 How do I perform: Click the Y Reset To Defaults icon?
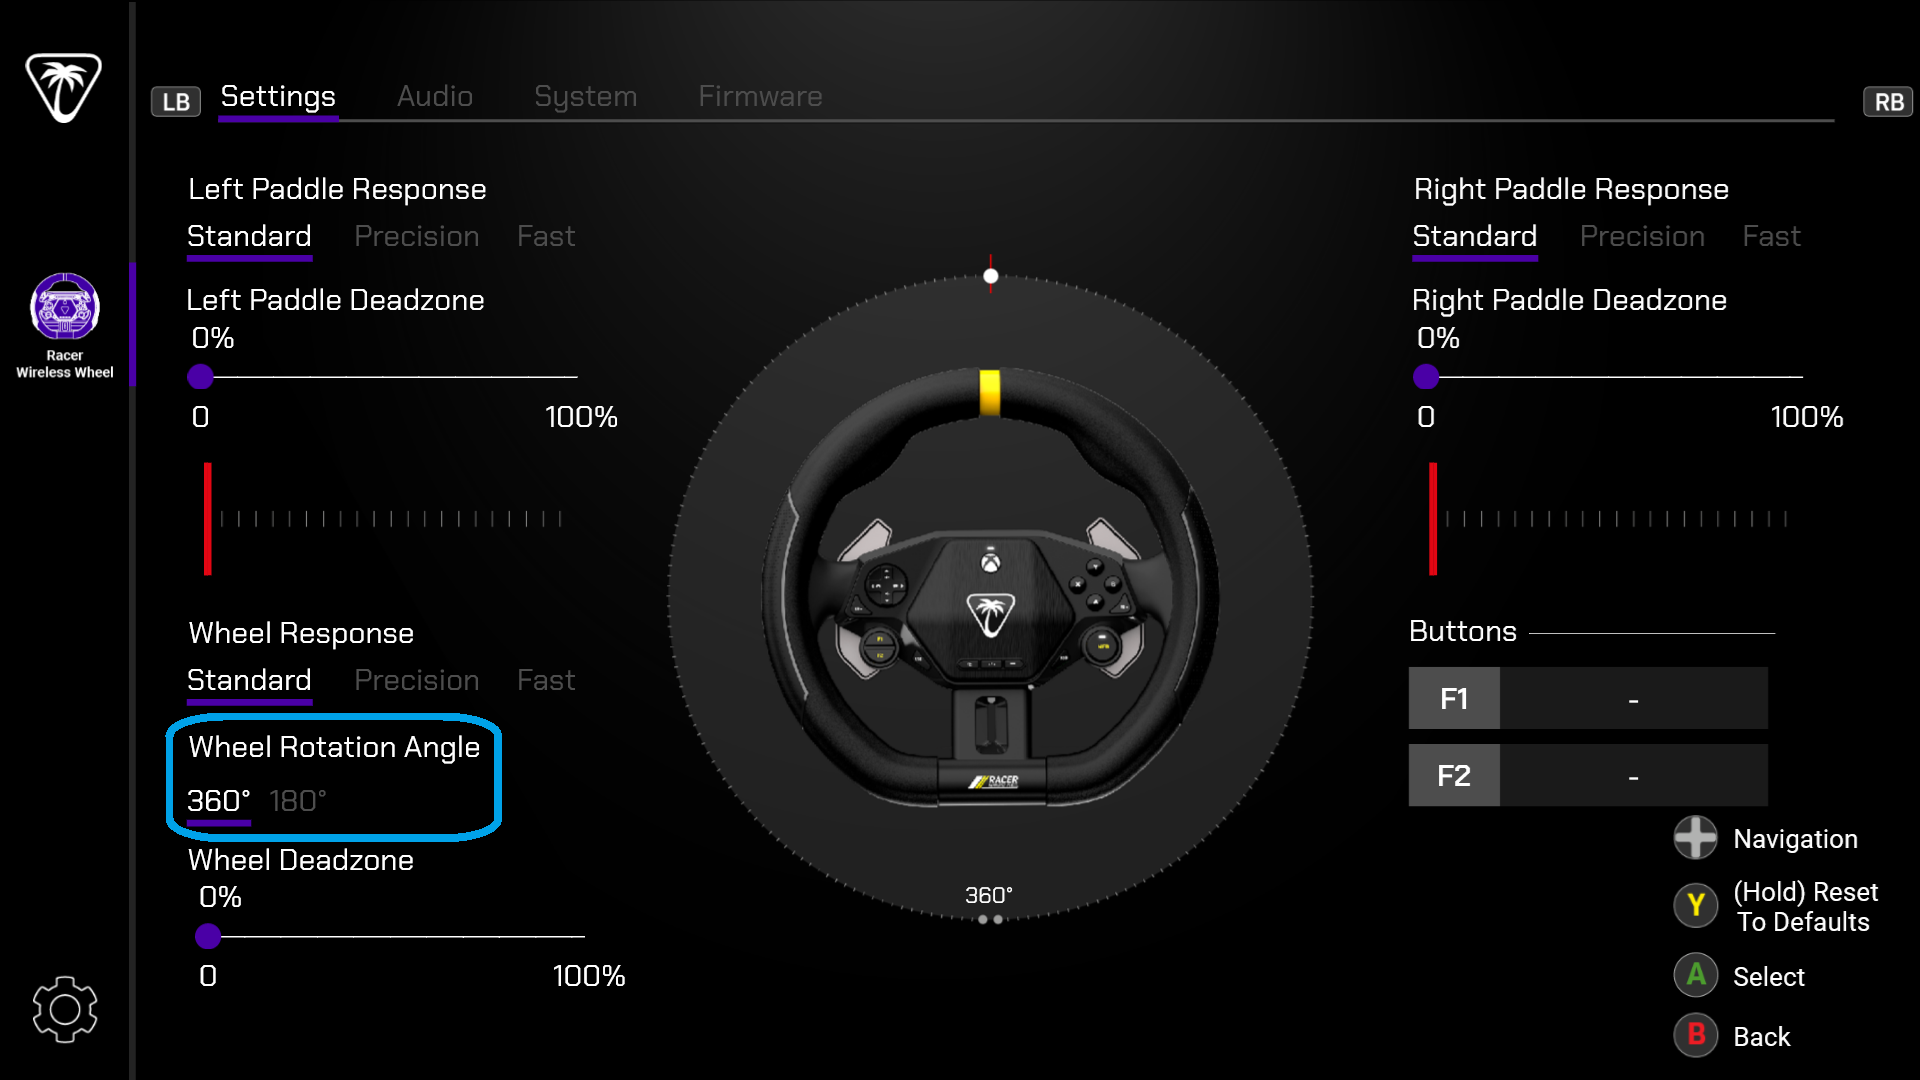(x=1696, y=905)
